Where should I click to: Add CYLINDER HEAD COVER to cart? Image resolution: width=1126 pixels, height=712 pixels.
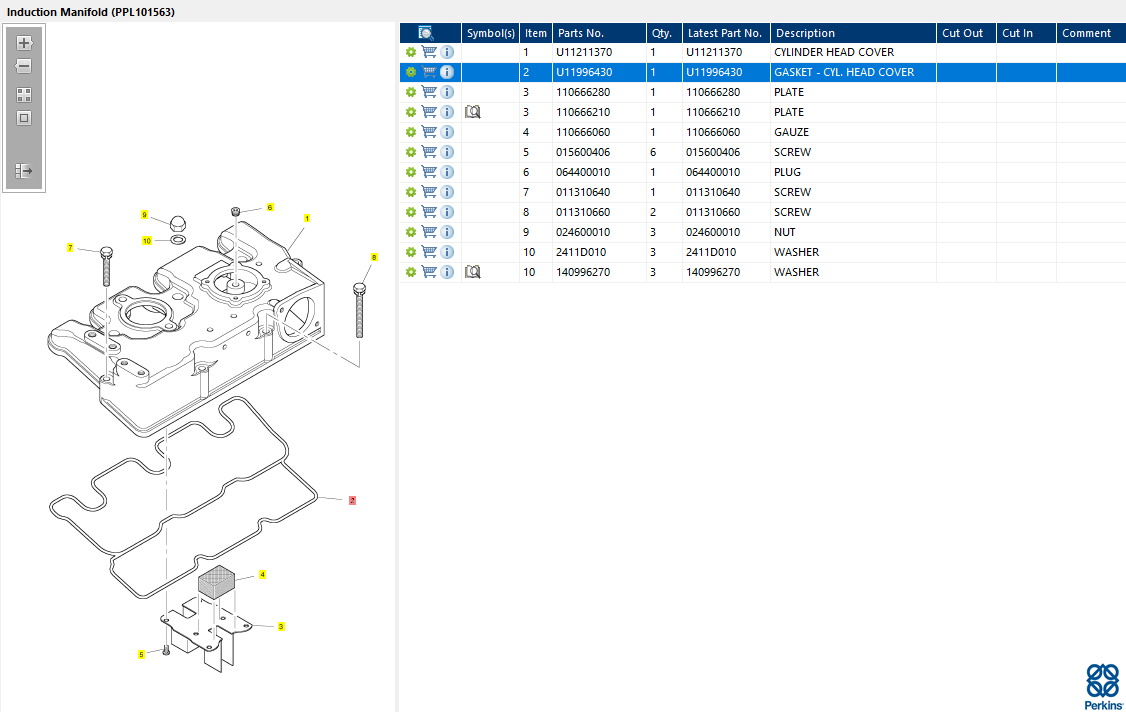coord(429,52)
